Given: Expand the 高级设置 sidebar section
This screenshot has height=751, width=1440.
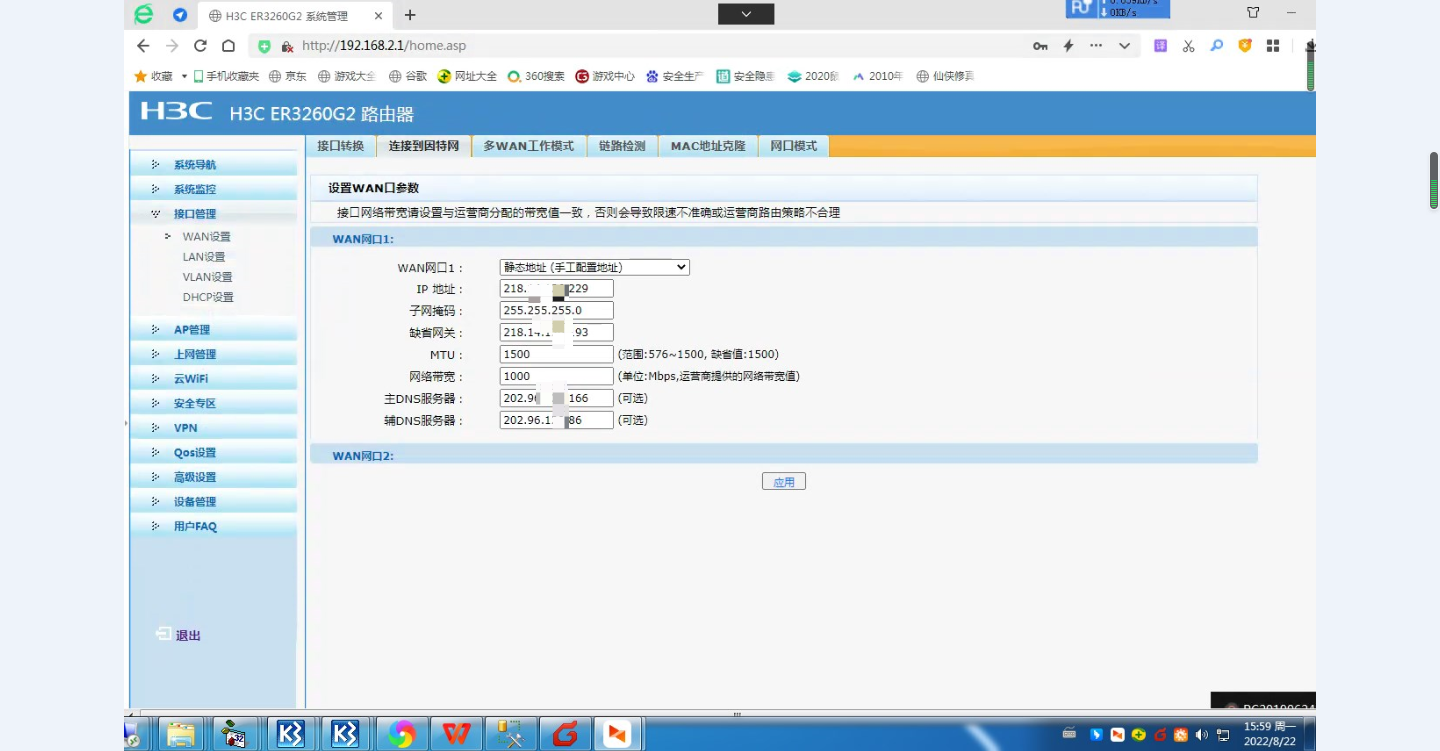Looking at the screenshot, I should [x=194, y=478].
